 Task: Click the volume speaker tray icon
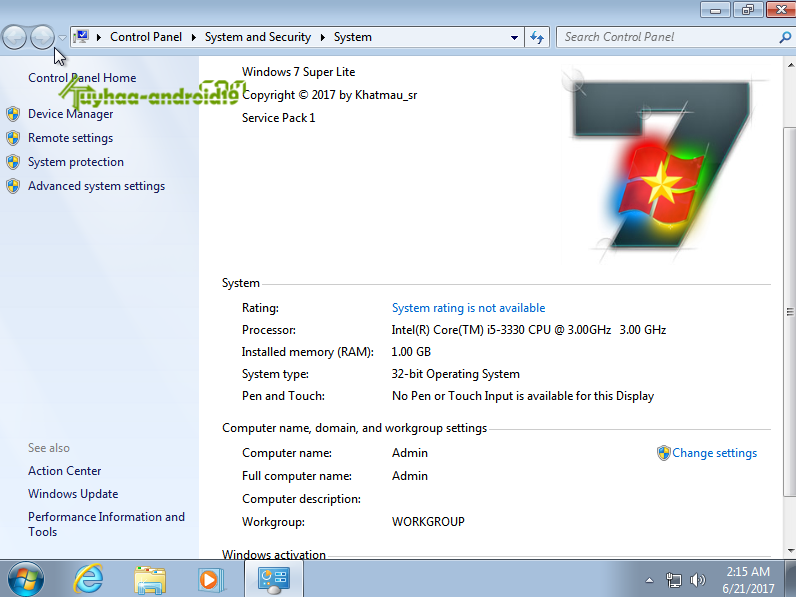698,580
